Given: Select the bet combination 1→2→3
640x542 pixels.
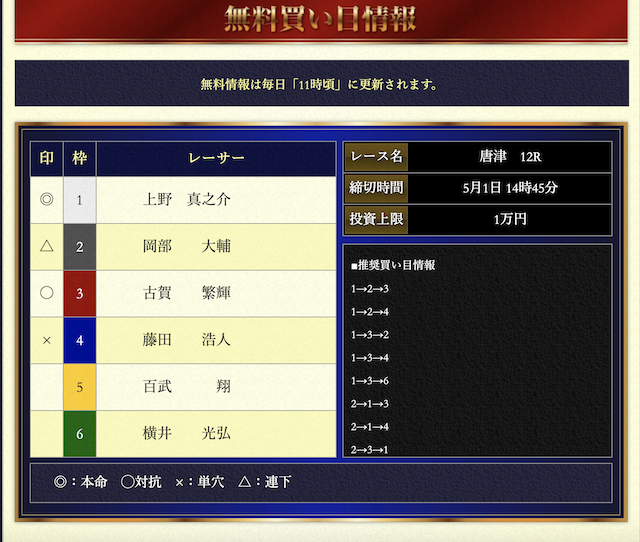Looking at the screenshot, I should (369, 289).
